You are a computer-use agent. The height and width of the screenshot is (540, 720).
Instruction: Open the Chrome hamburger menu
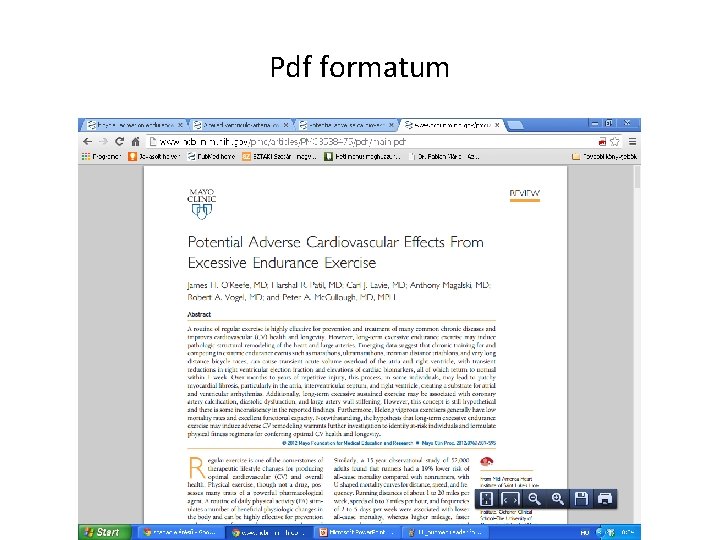point(632,141)
